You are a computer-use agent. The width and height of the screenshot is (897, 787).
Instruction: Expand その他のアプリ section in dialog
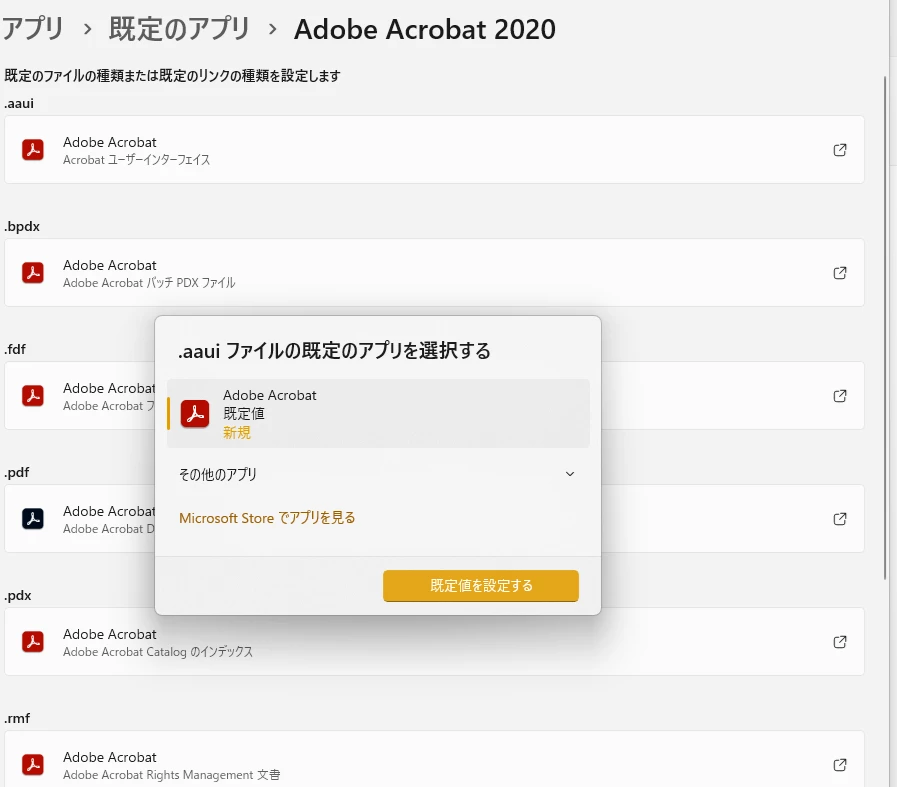click(378, 474)
